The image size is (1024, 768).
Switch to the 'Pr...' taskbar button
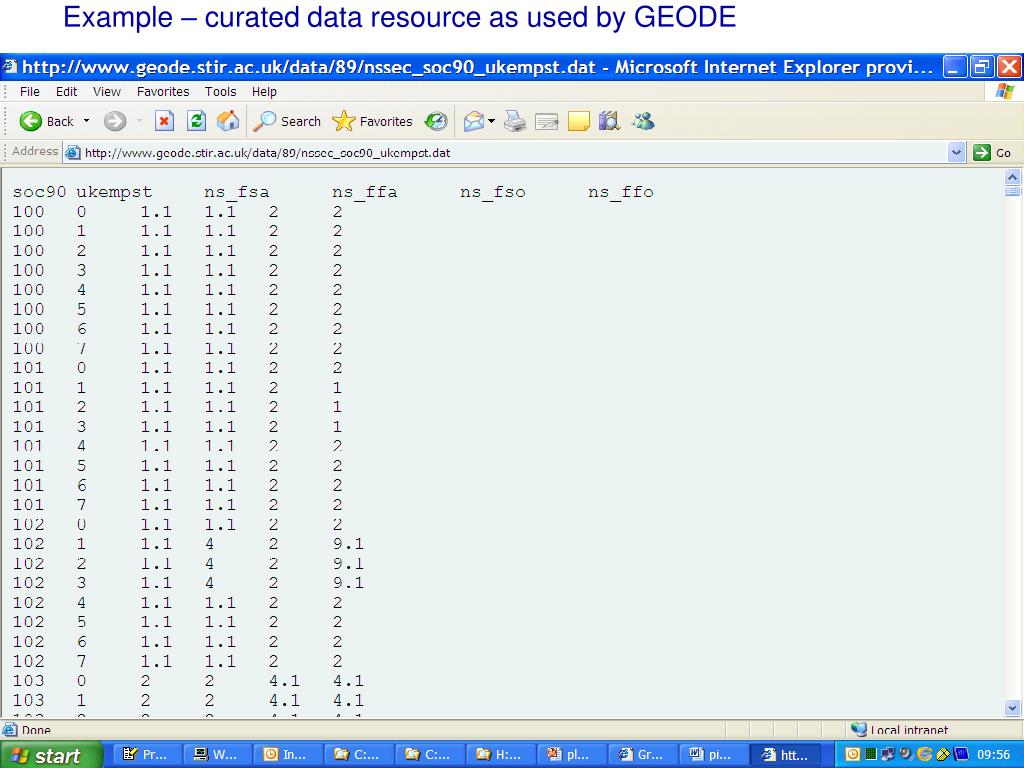click(146, 755)
